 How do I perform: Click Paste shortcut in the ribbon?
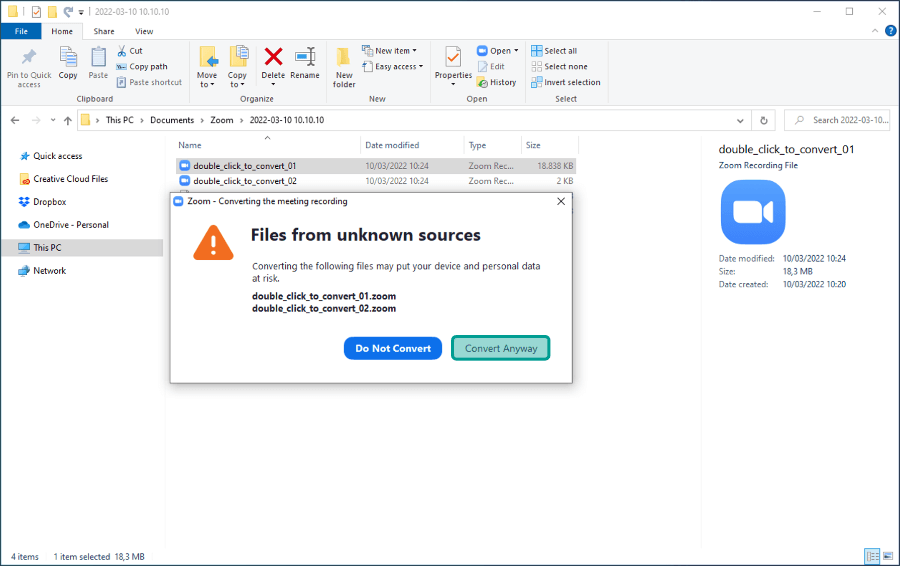coord(149,82)
